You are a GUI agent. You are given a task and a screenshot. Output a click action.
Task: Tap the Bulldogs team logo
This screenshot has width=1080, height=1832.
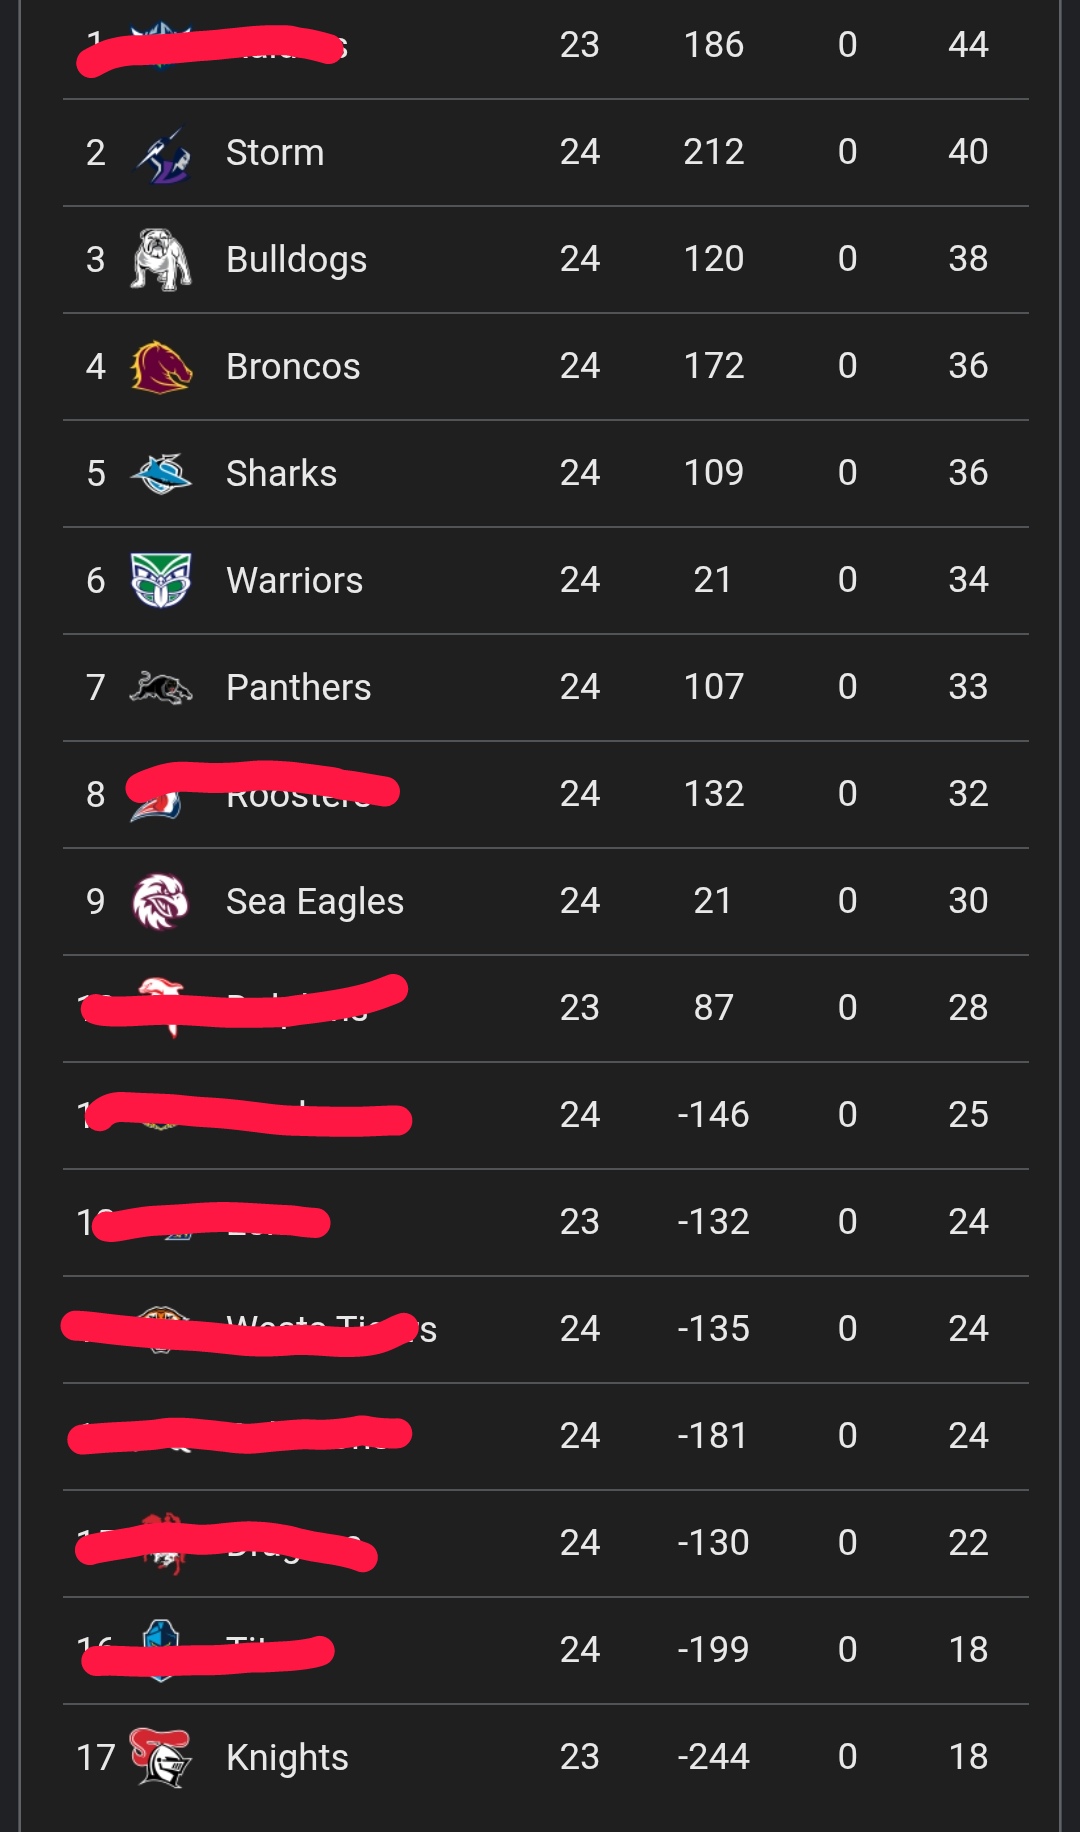tap(161, 260)
